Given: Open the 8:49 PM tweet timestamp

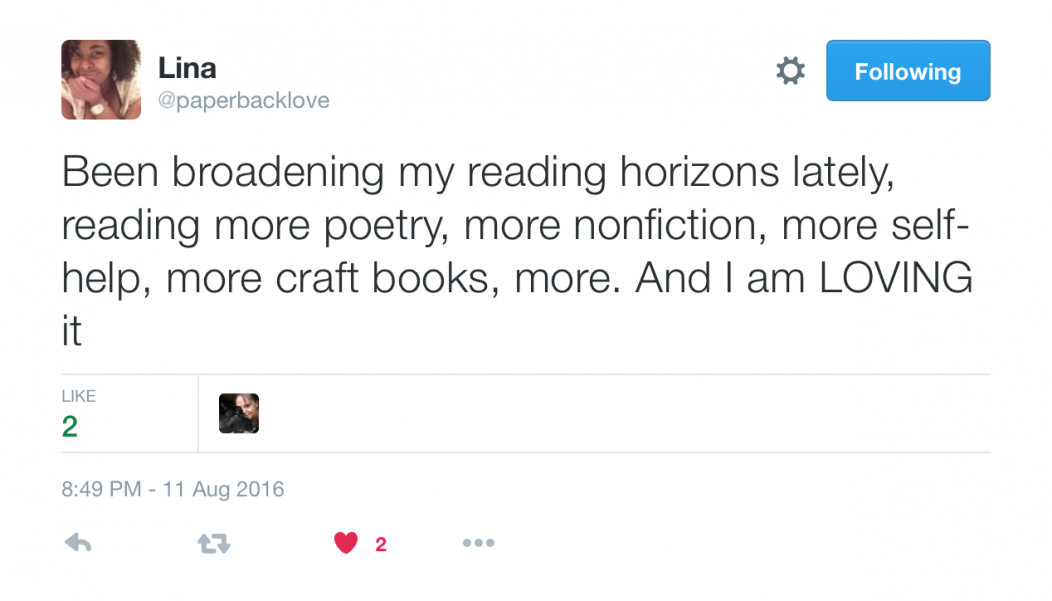Looking at the screenshot, I should click(173, 489).
